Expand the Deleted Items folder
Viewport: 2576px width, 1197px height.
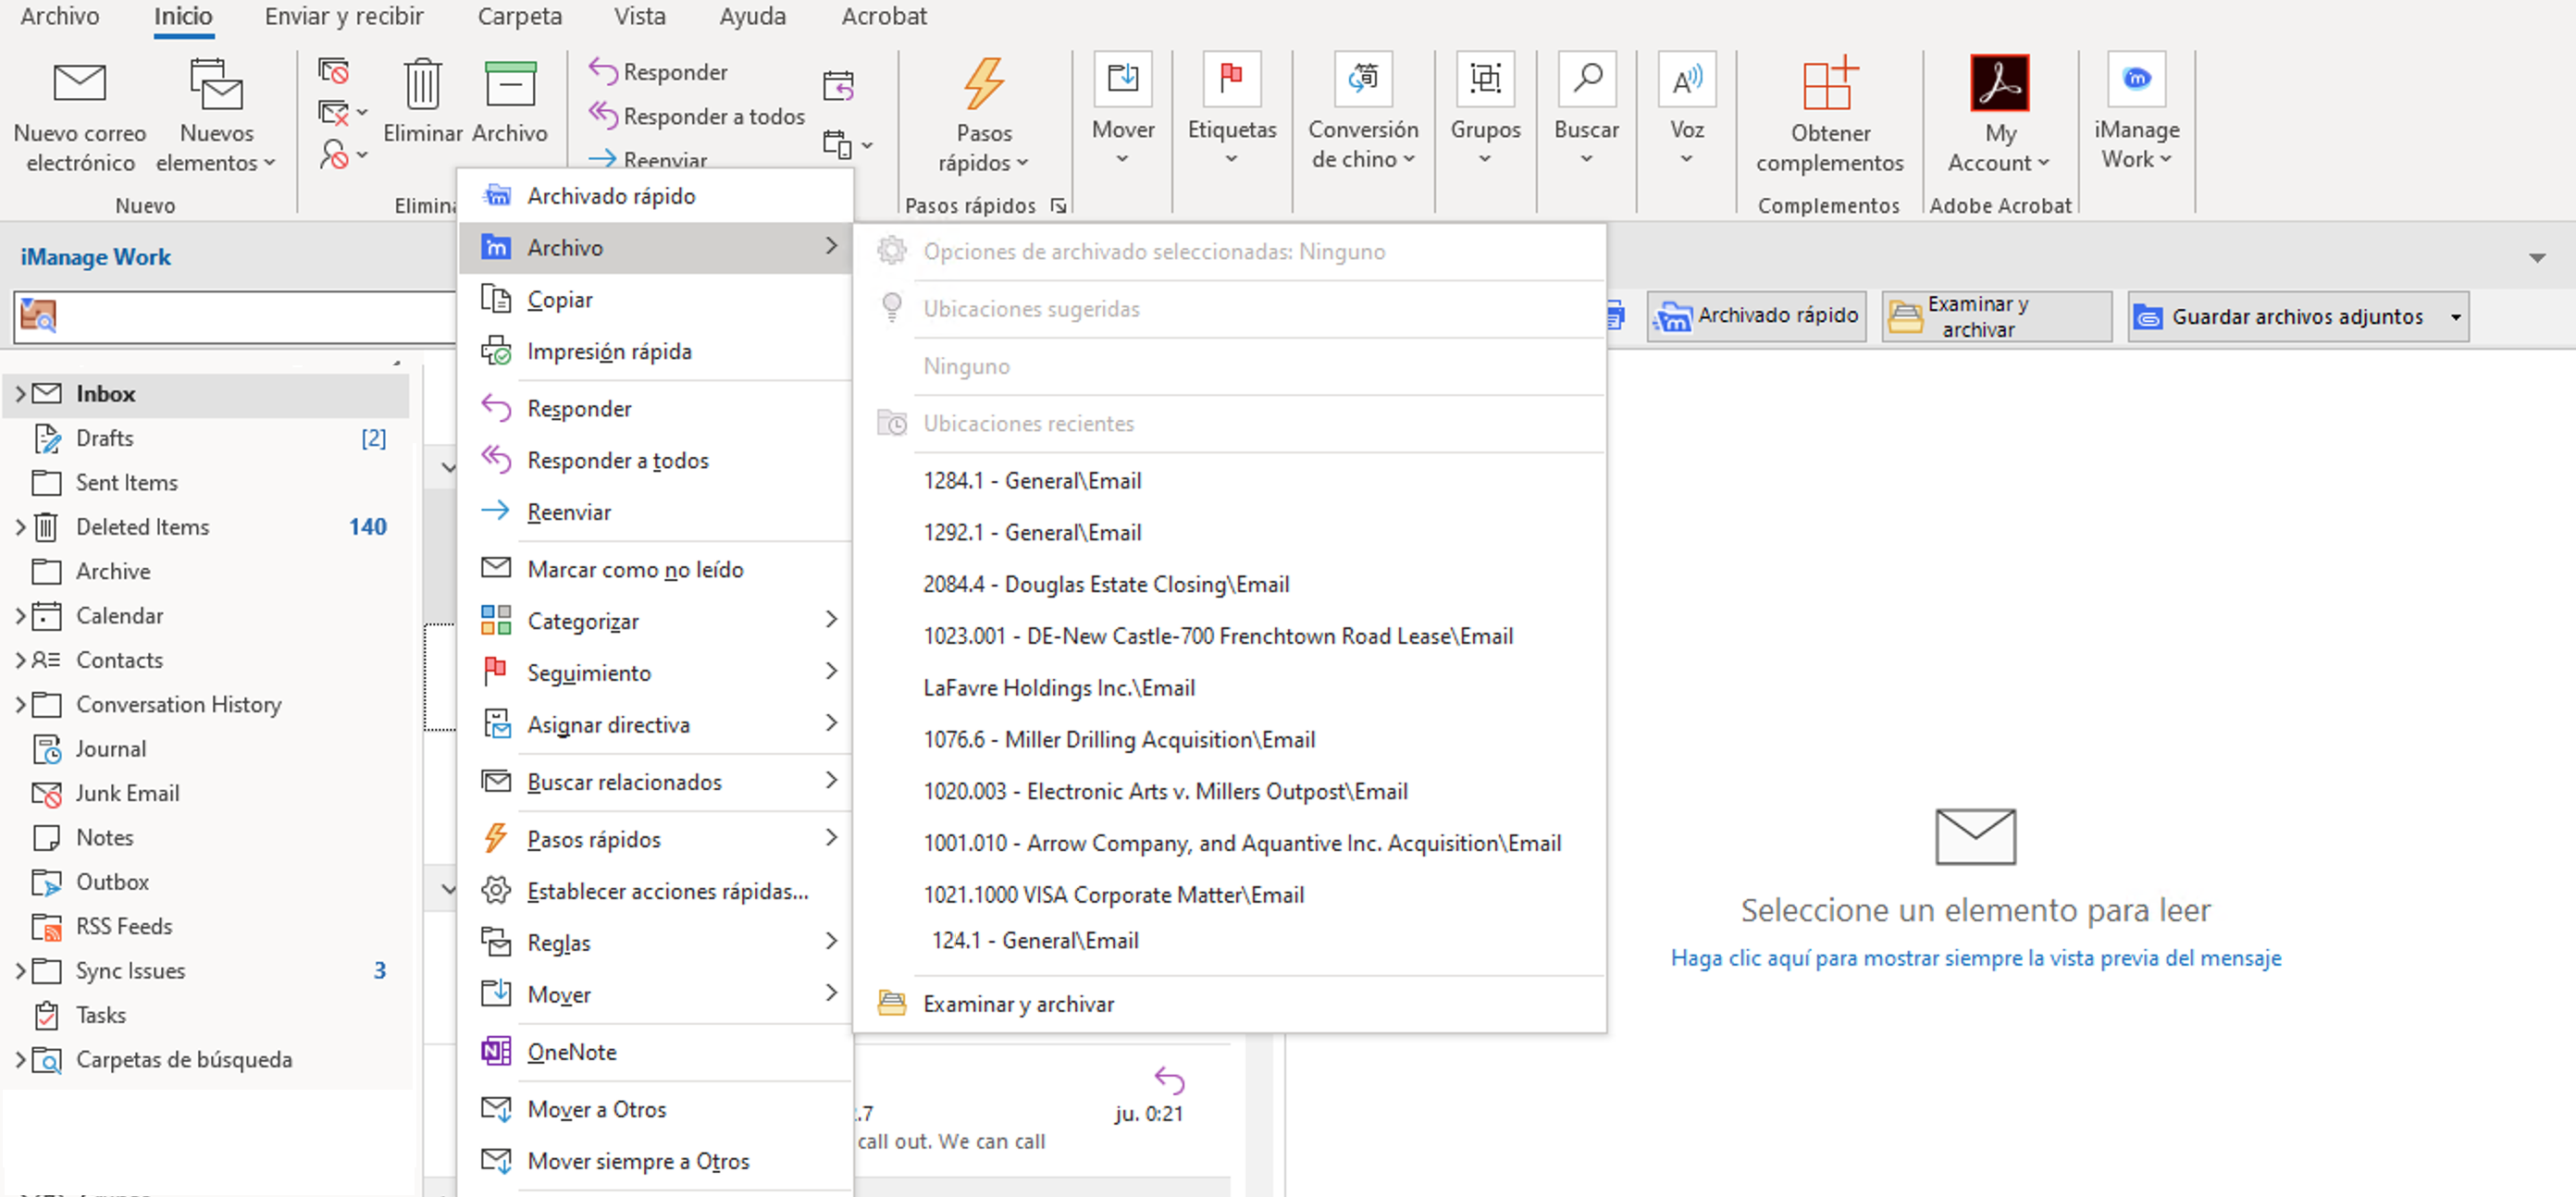click(20, 527)
